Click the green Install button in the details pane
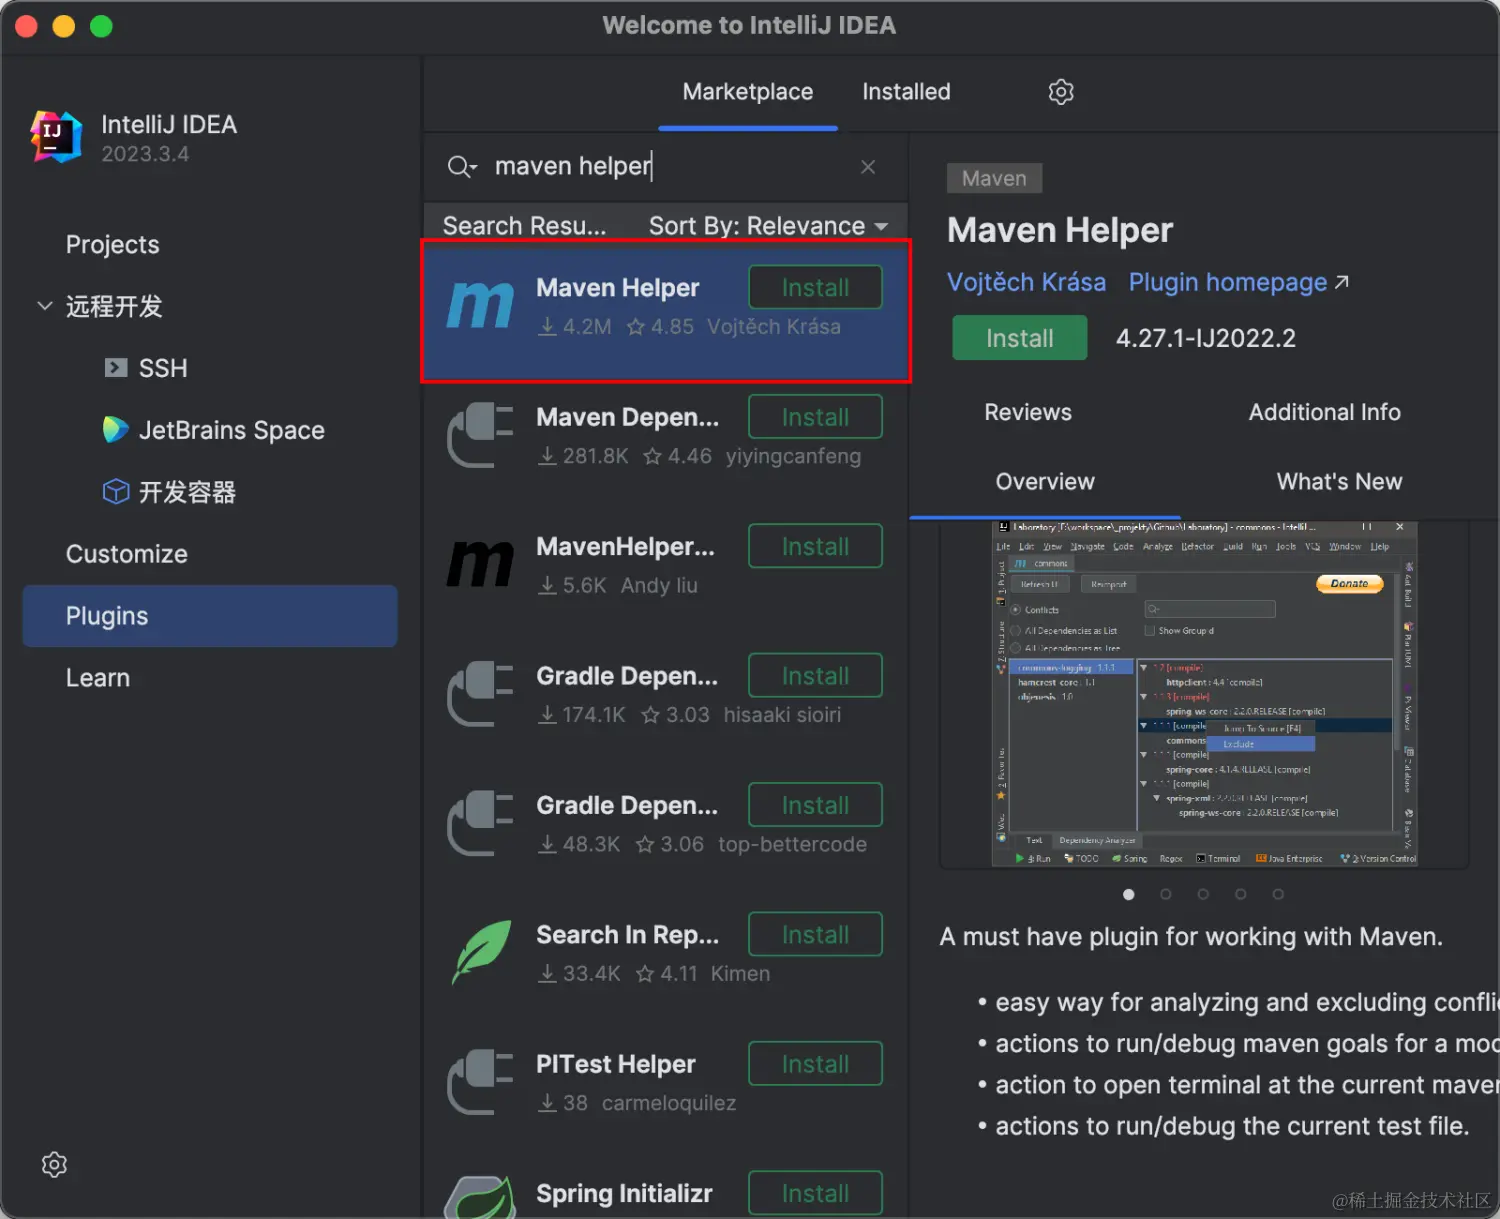Viewport: 1500px width, 1219px height. tap(1020, 338)
